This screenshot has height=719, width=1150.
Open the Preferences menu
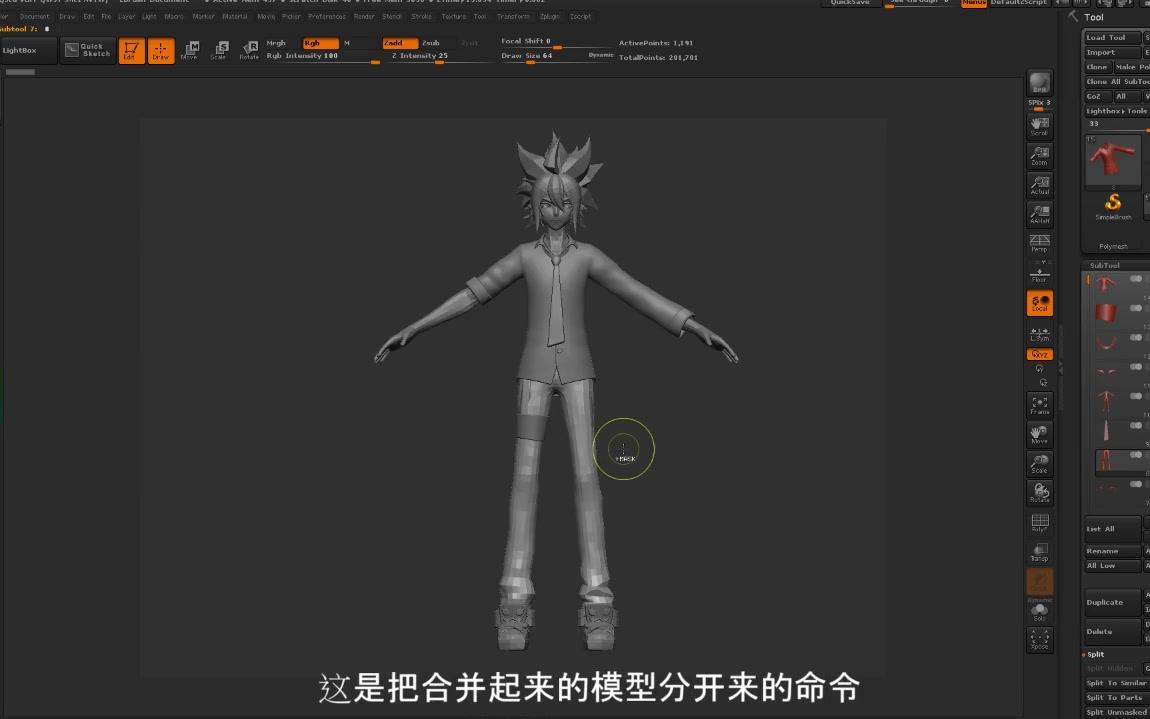[x=326, y=16]
